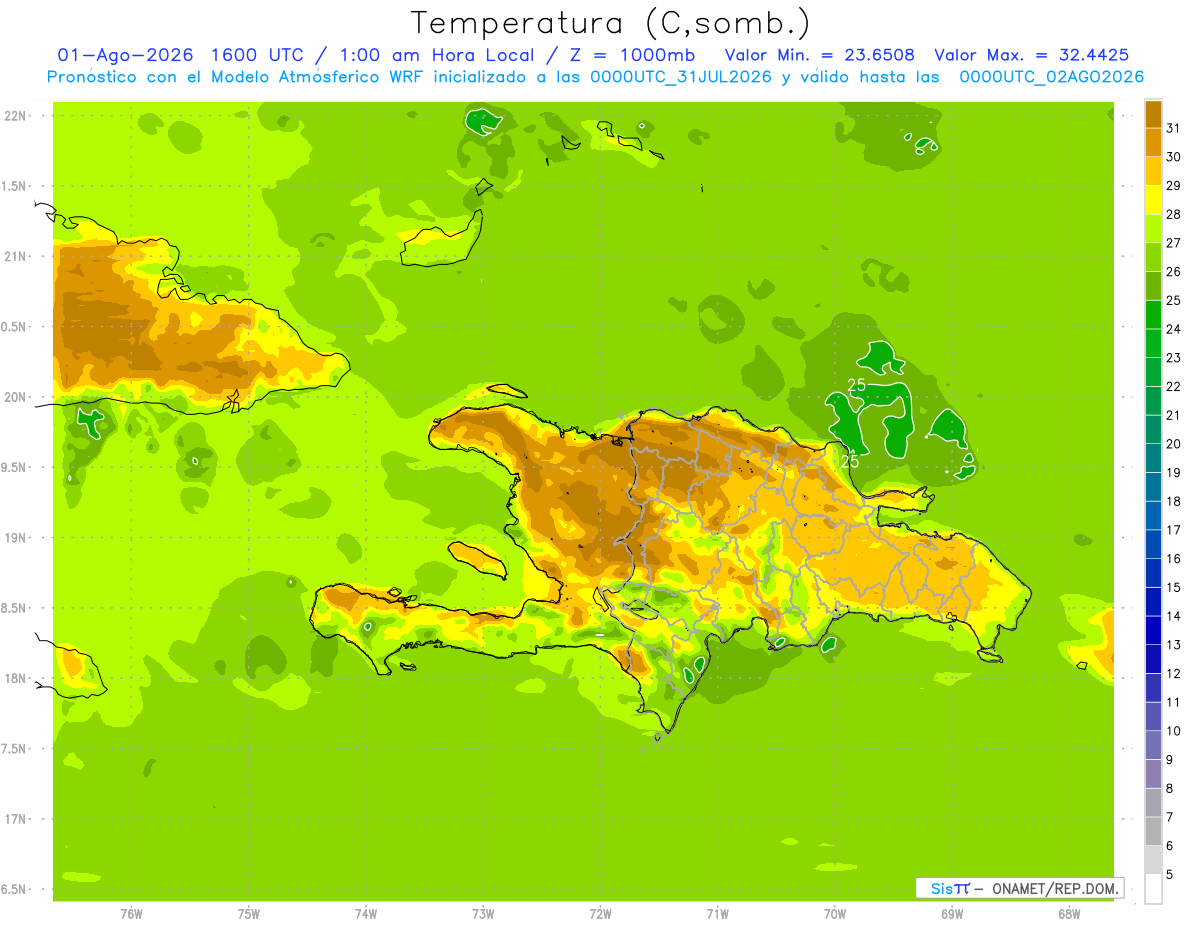Click the '70W' longitude axis label
Image resolution: width=1200 pixels, height=927 pixels.
click(835, 914)
